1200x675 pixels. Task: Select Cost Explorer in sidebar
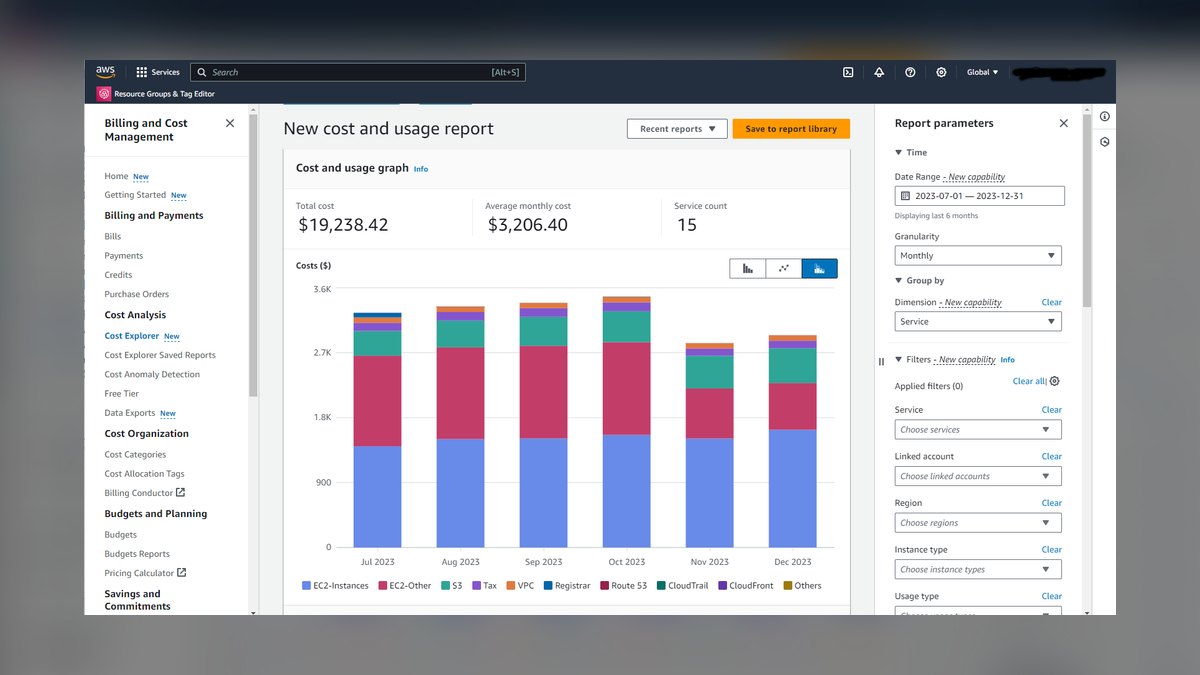tap(132, 336)
